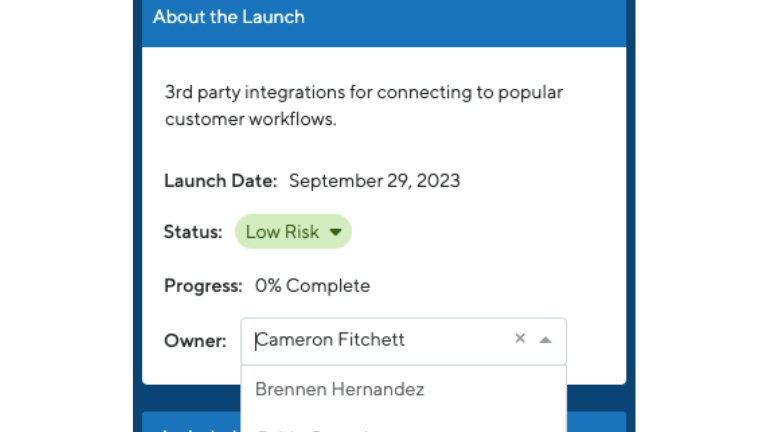Viewport: 768px width, 432px height.
Task: Click the Low Risk text label
Action: 282,232
